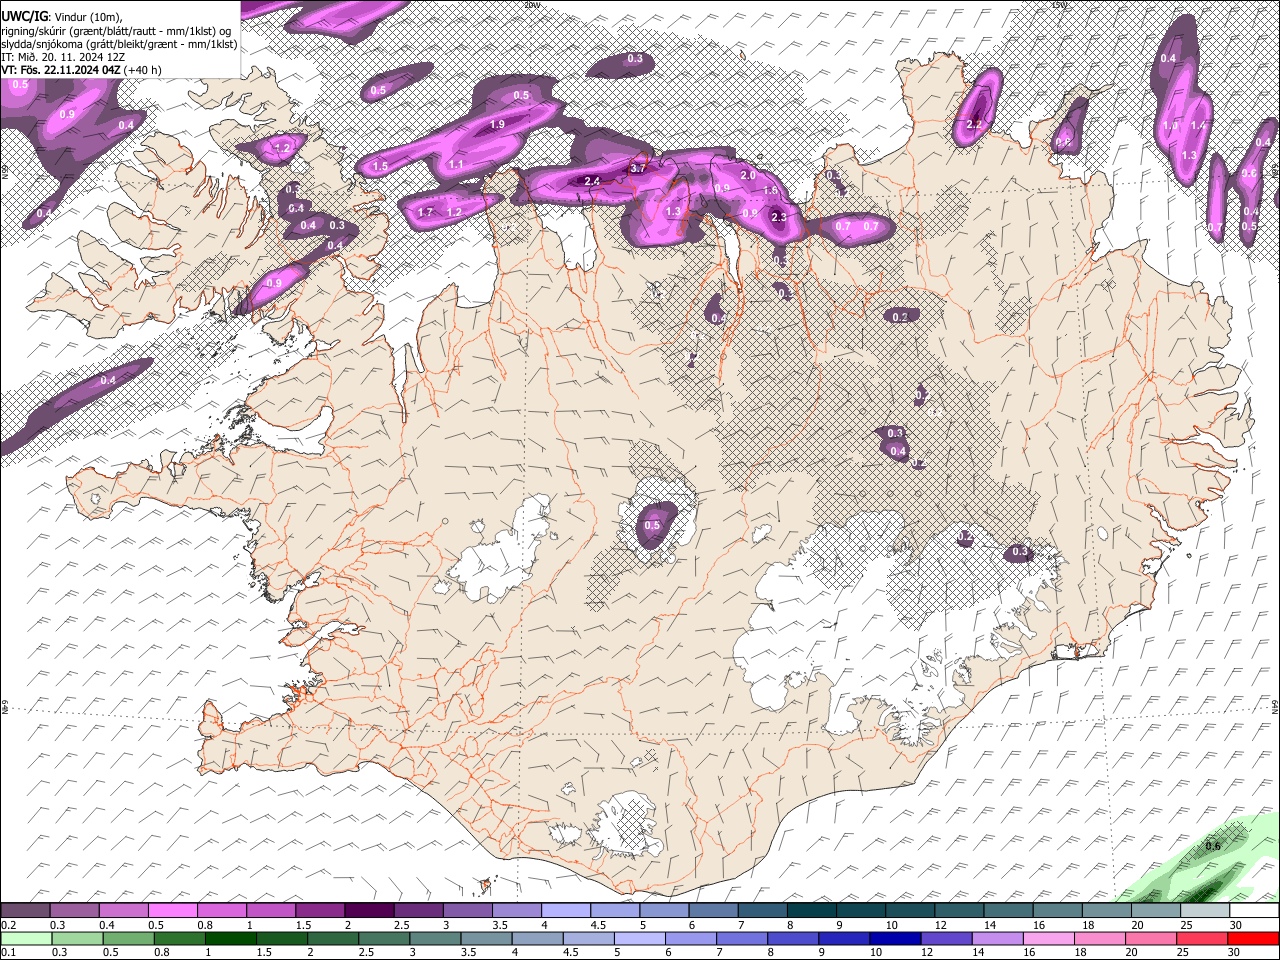Select the pink swatch labeled 16 in lower legend
Image resolution: width=1280 pixels, height=960 pixels.
(x=1049, y=938)
